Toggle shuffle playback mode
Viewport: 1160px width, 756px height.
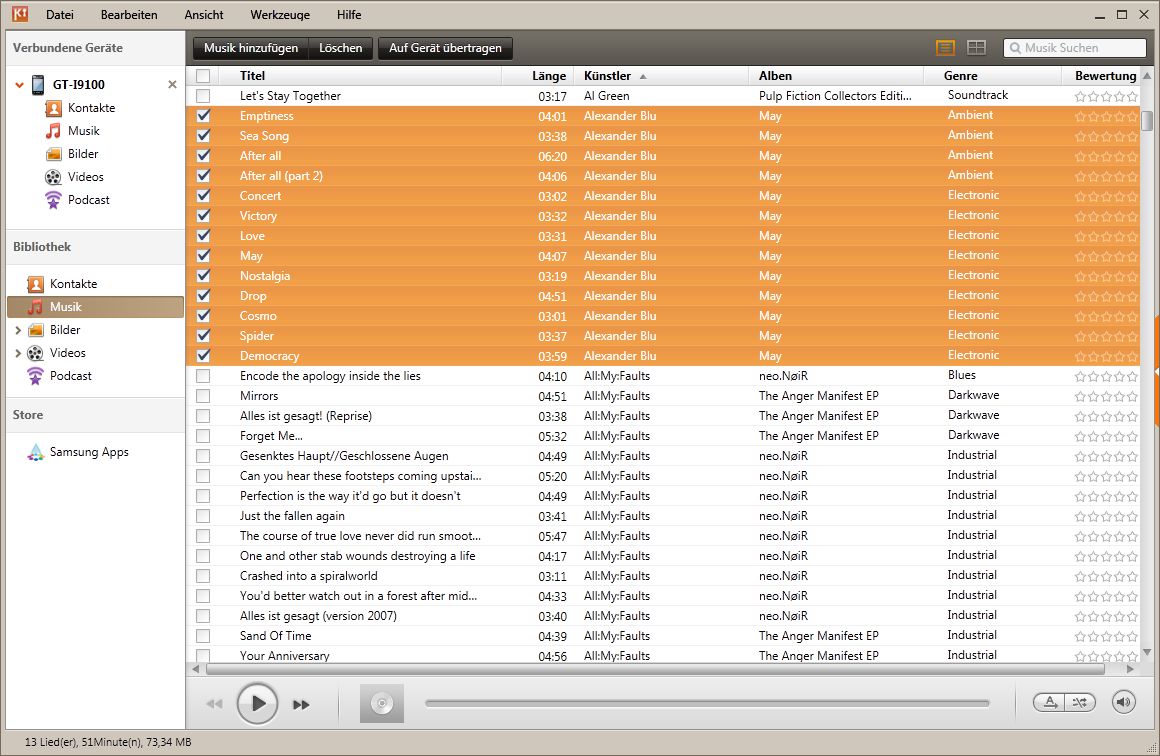(1080, 702)
